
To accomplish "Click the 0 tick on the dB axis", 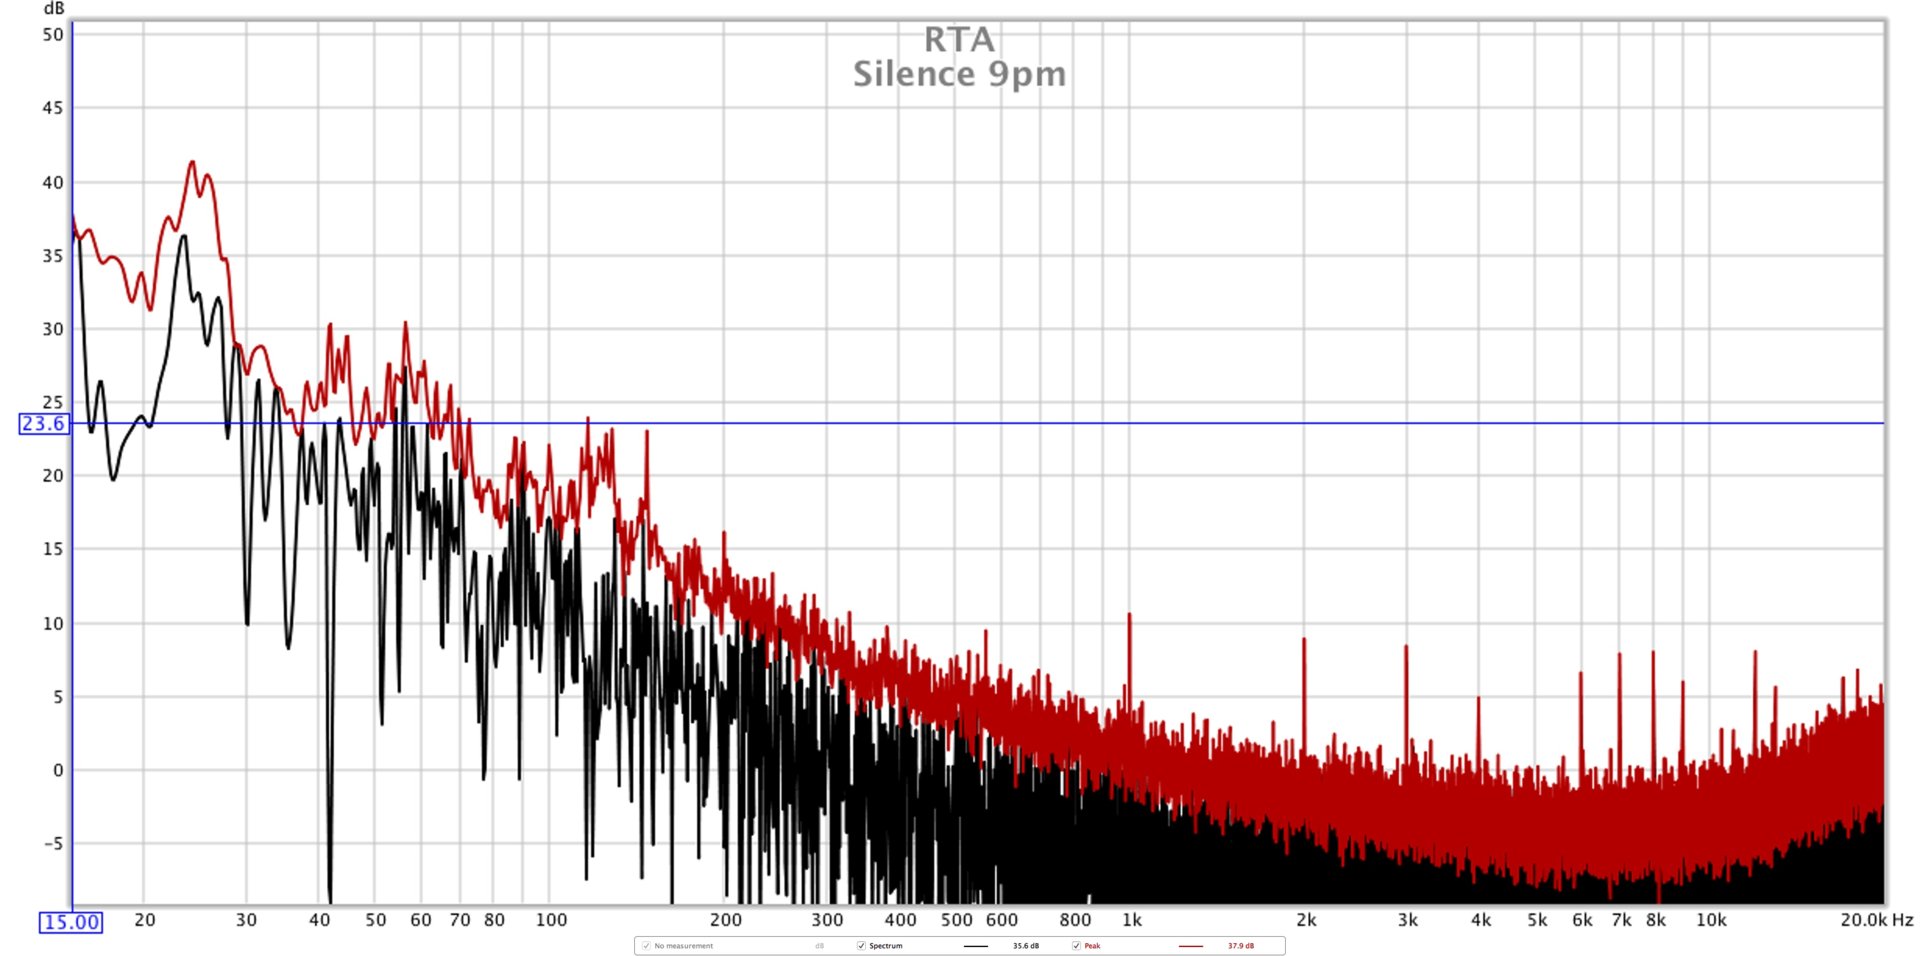I will 58,770.
